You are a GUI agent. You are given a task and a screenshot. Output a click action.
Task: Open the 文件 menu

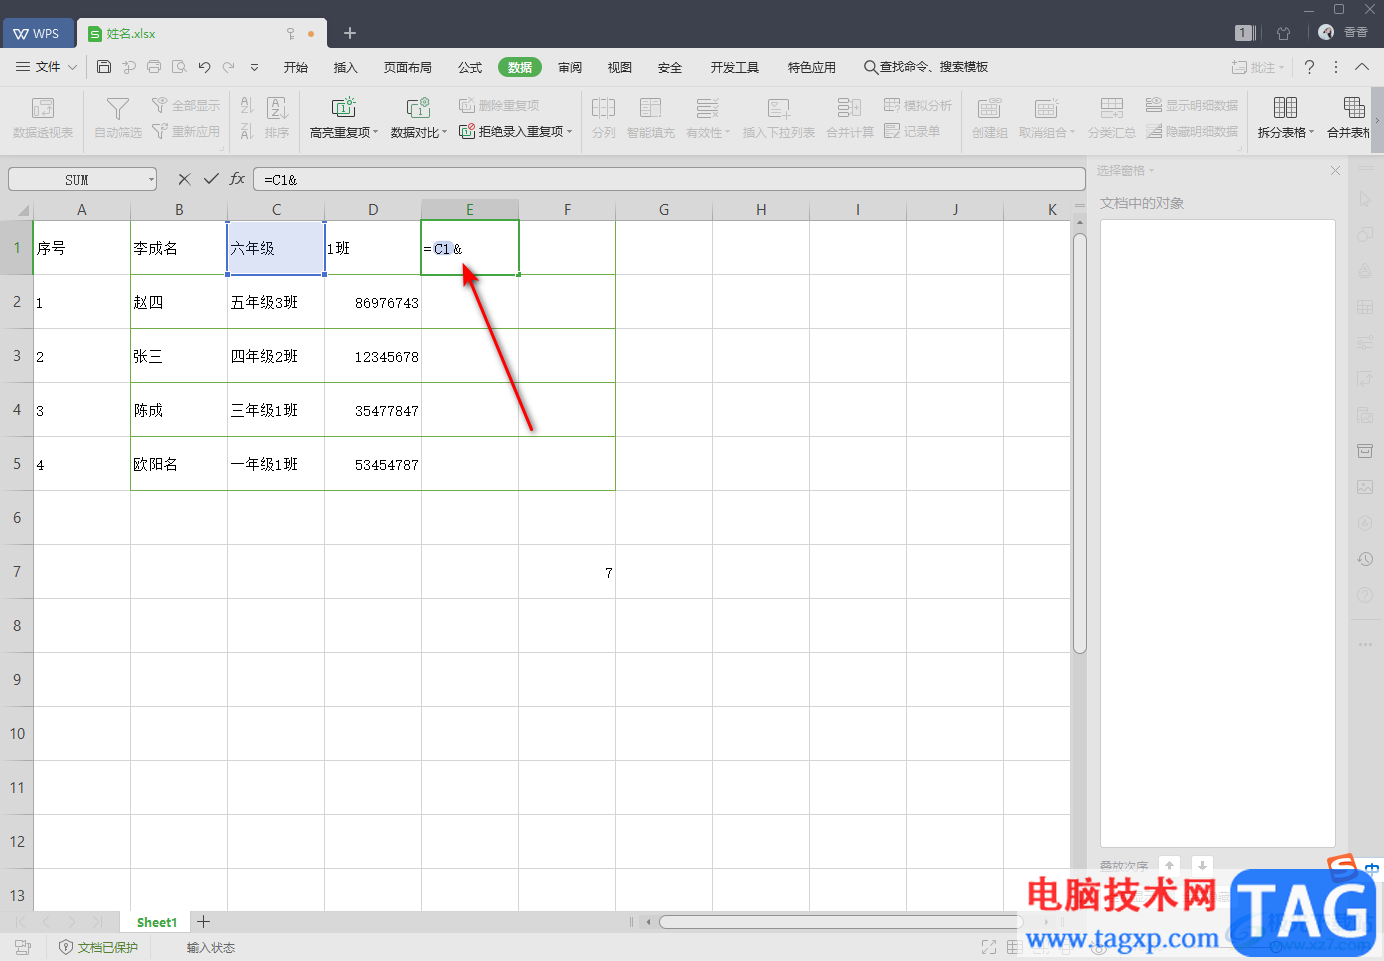tap(47, 67)
